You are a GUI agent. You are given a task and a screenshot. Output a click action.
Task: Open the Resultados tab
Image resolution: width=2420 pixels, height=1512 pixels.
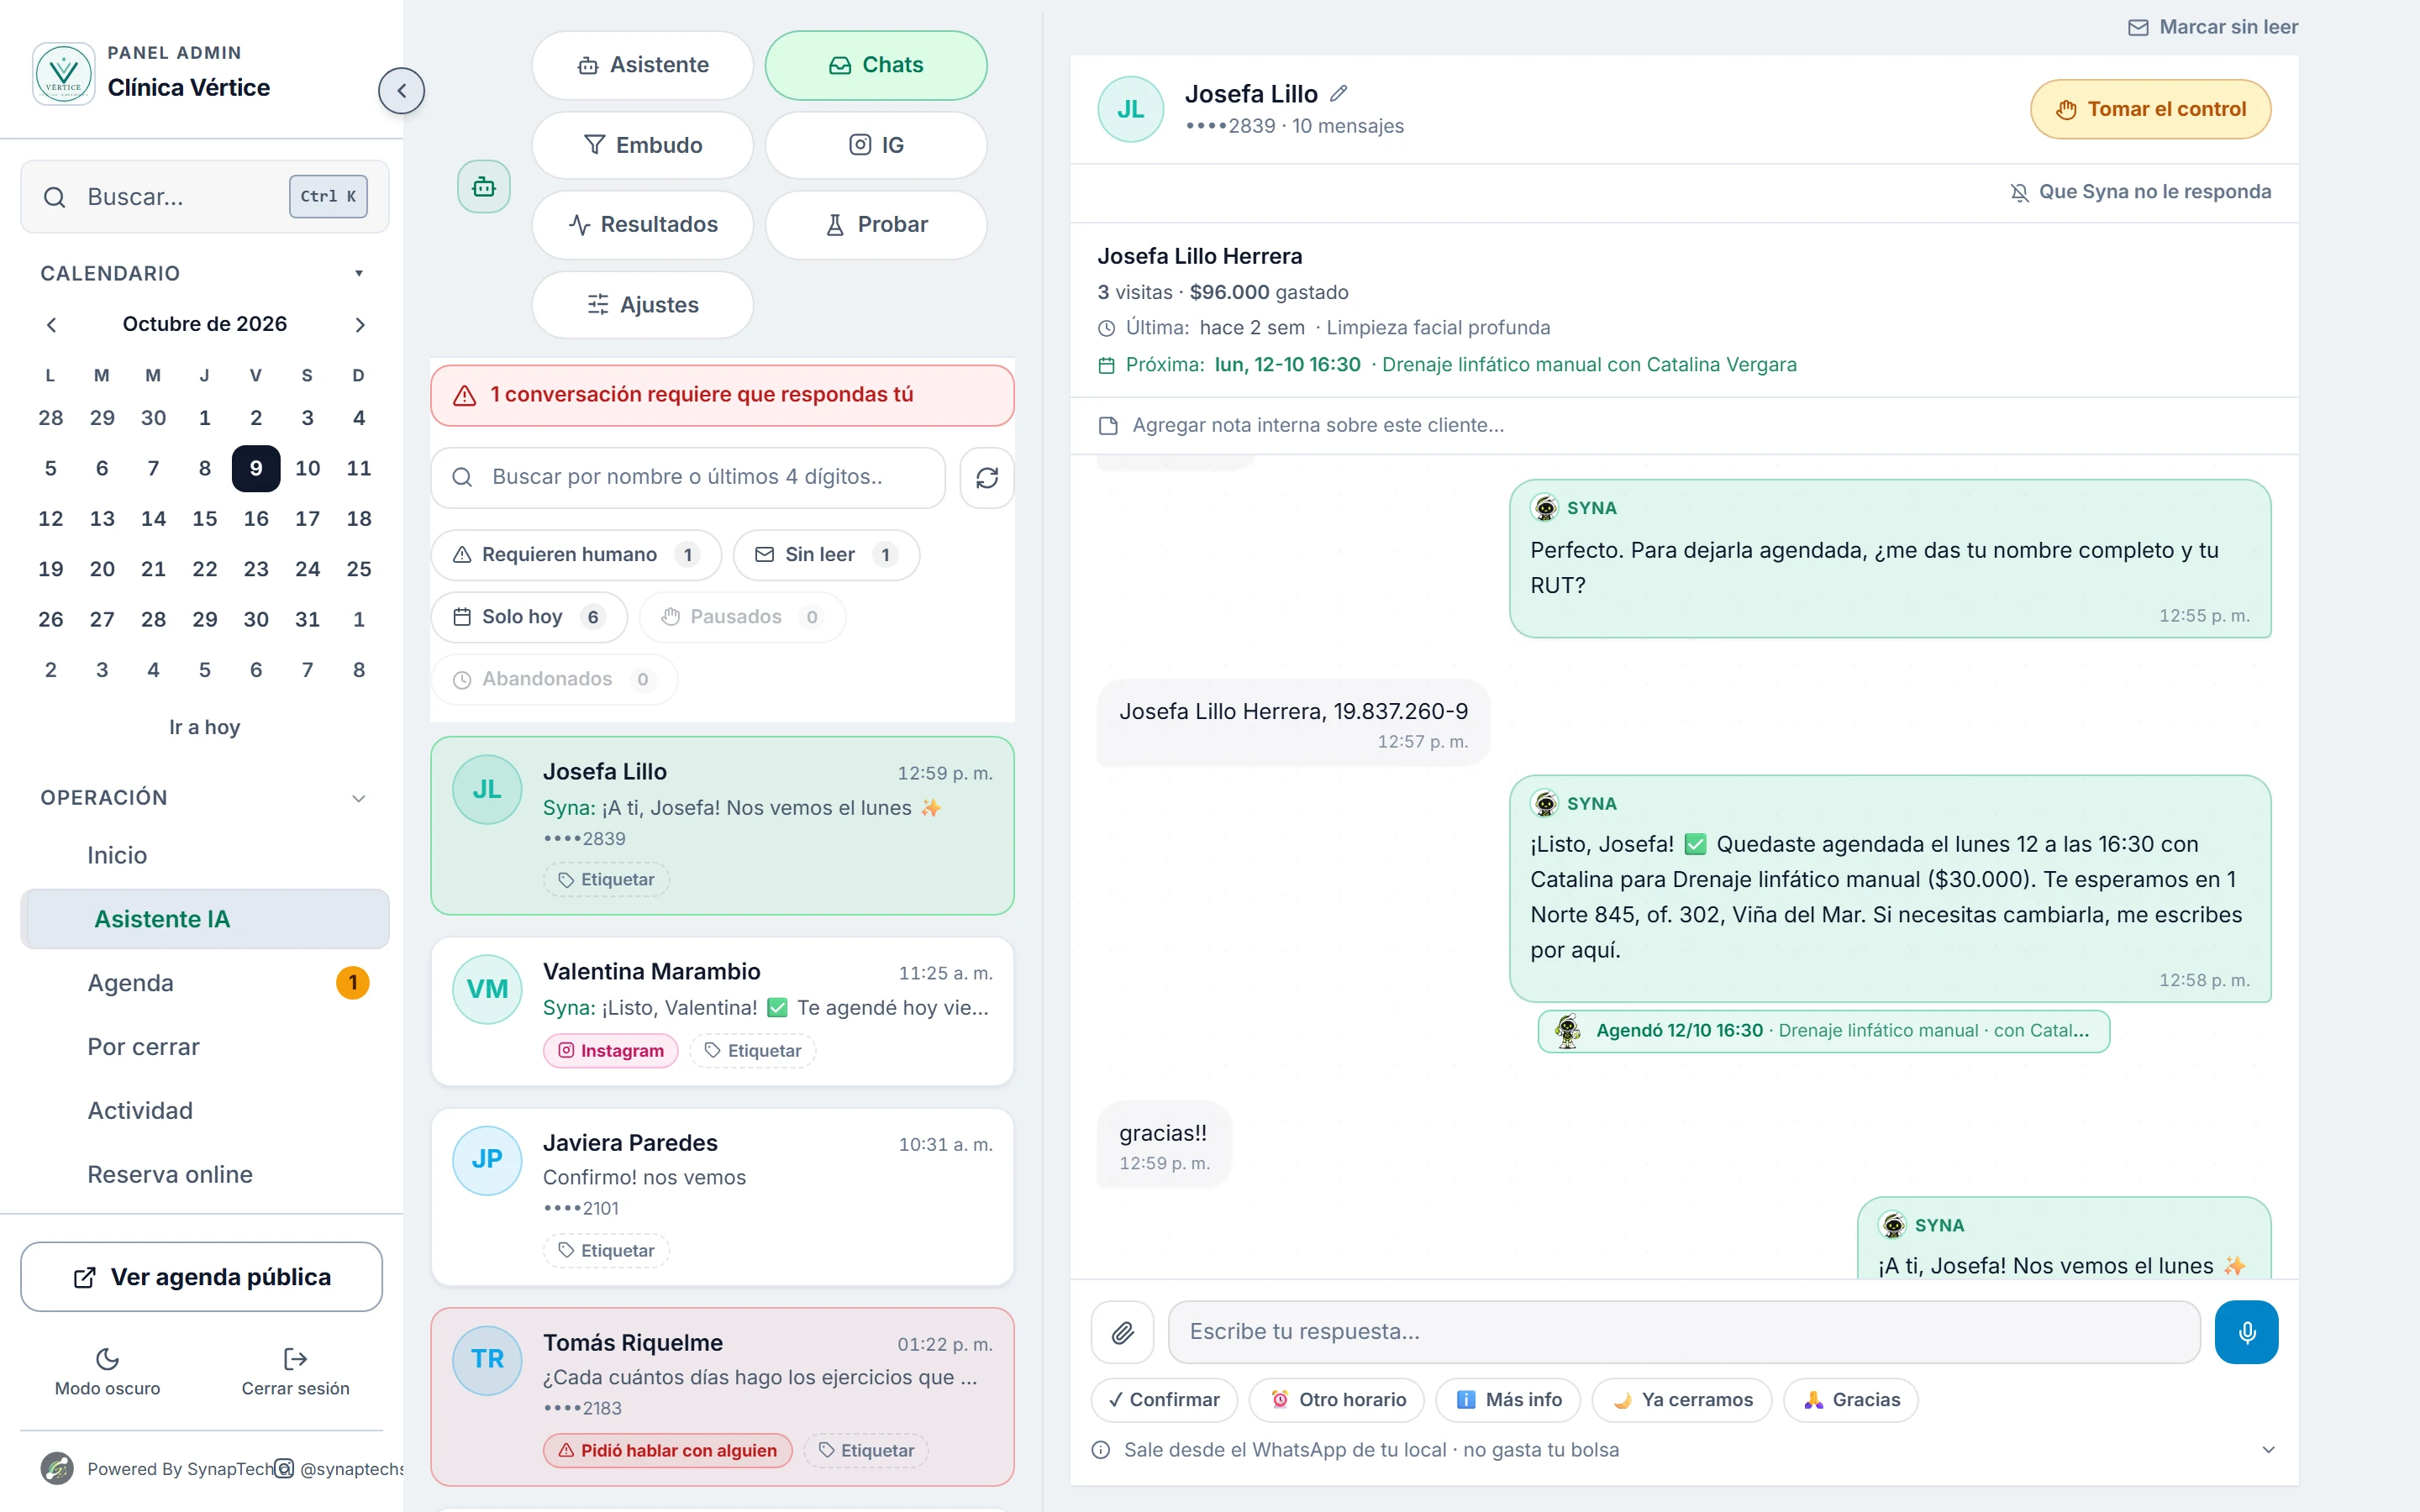pos(643,225)
